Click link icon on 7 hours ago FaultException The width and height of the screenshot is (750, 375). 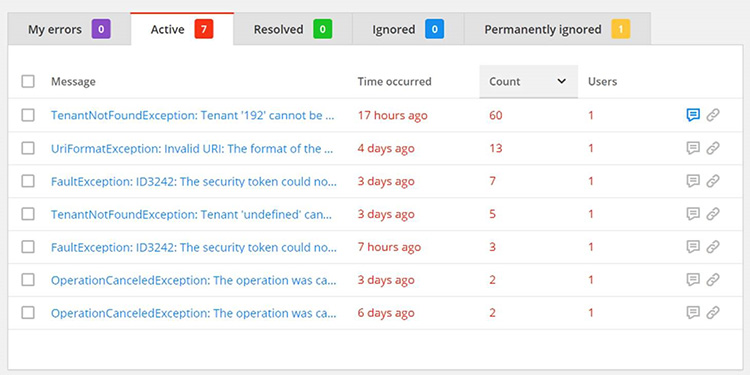tap(713, 247)
